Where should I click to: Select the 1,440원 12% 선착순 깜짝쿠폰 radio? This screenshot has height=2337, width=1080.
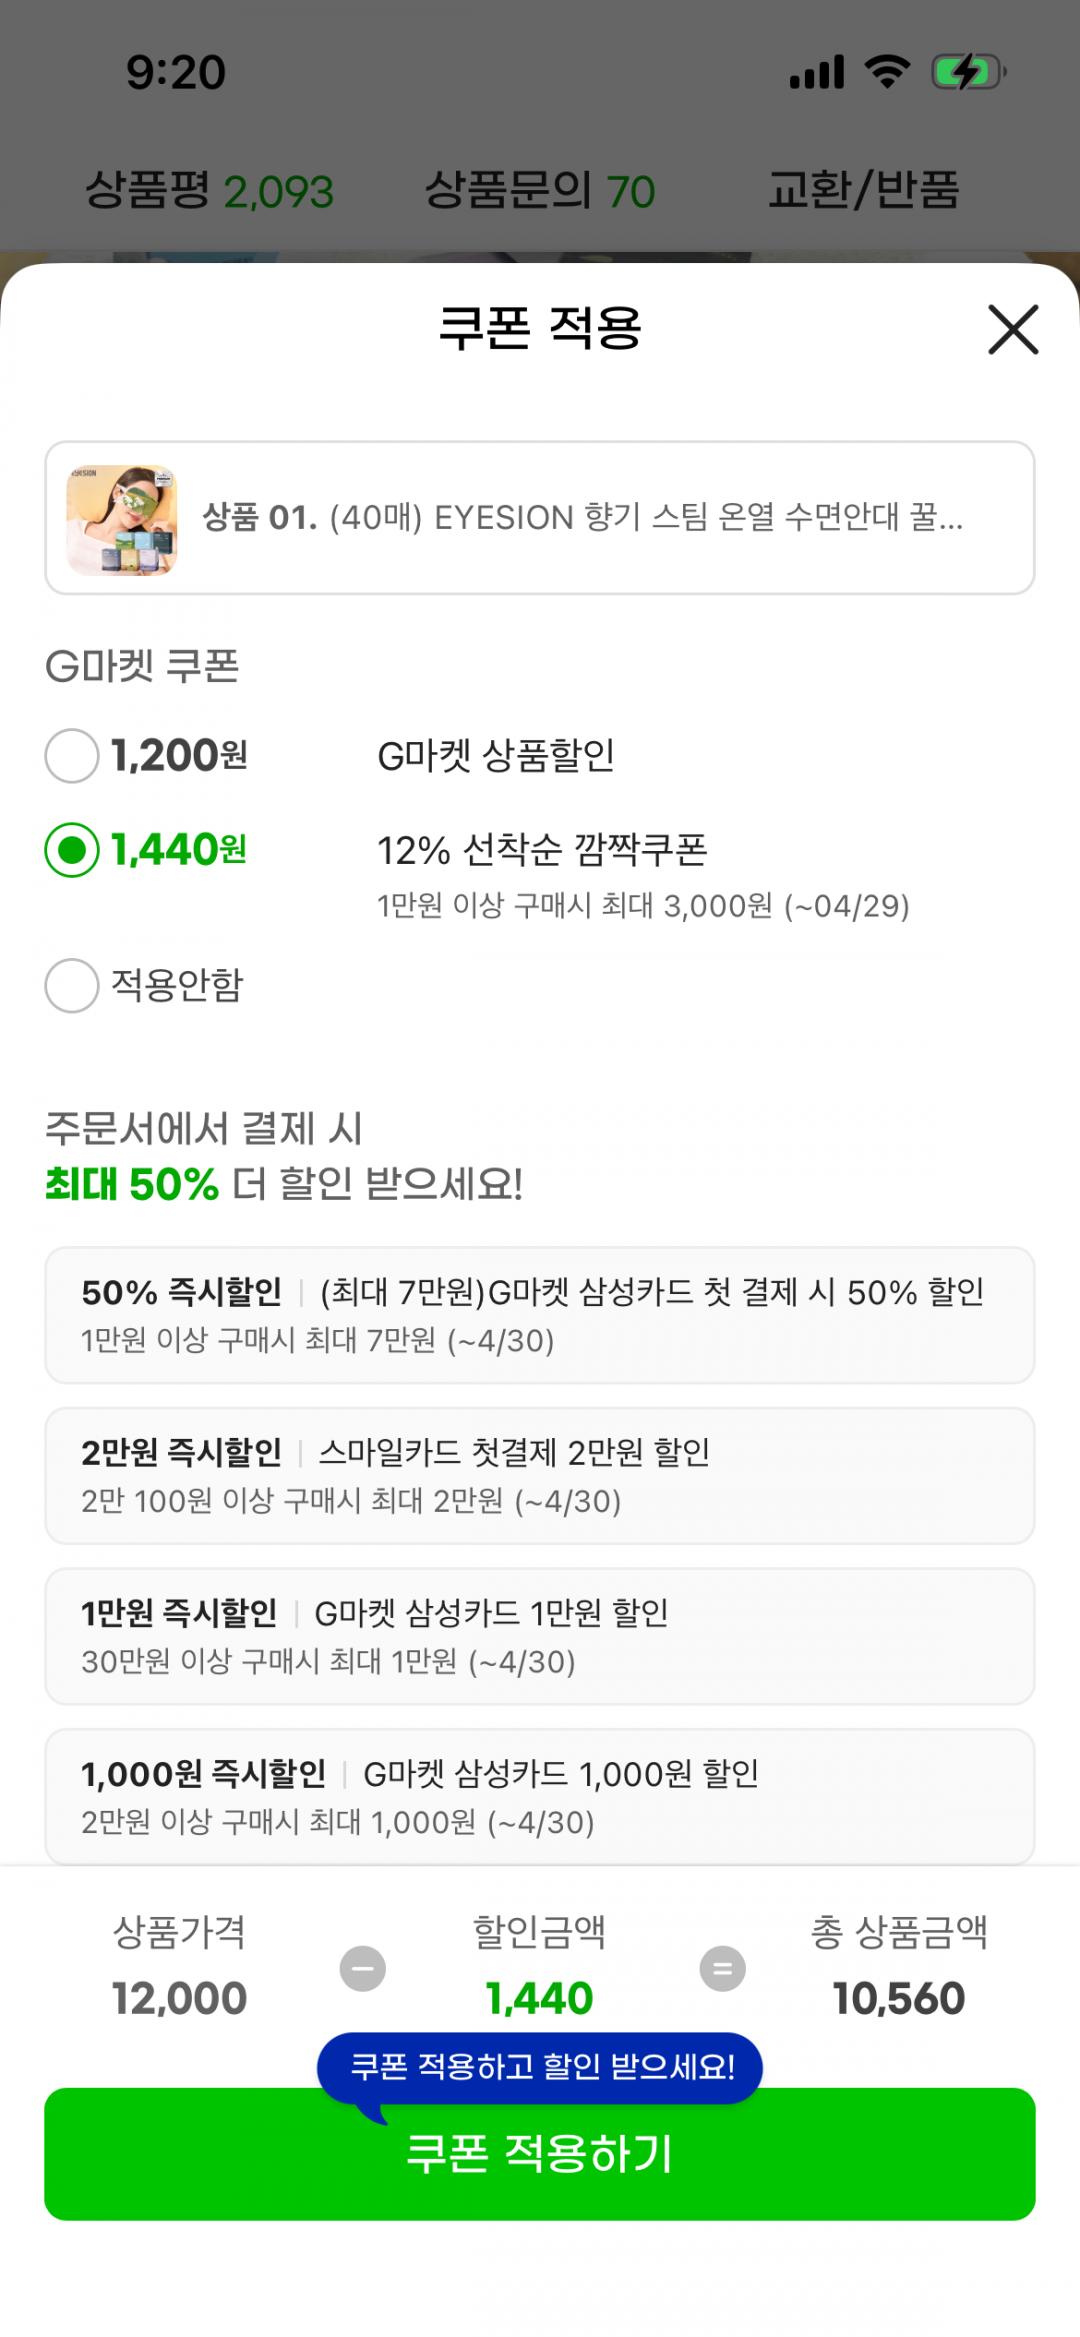tap(72, 850)
